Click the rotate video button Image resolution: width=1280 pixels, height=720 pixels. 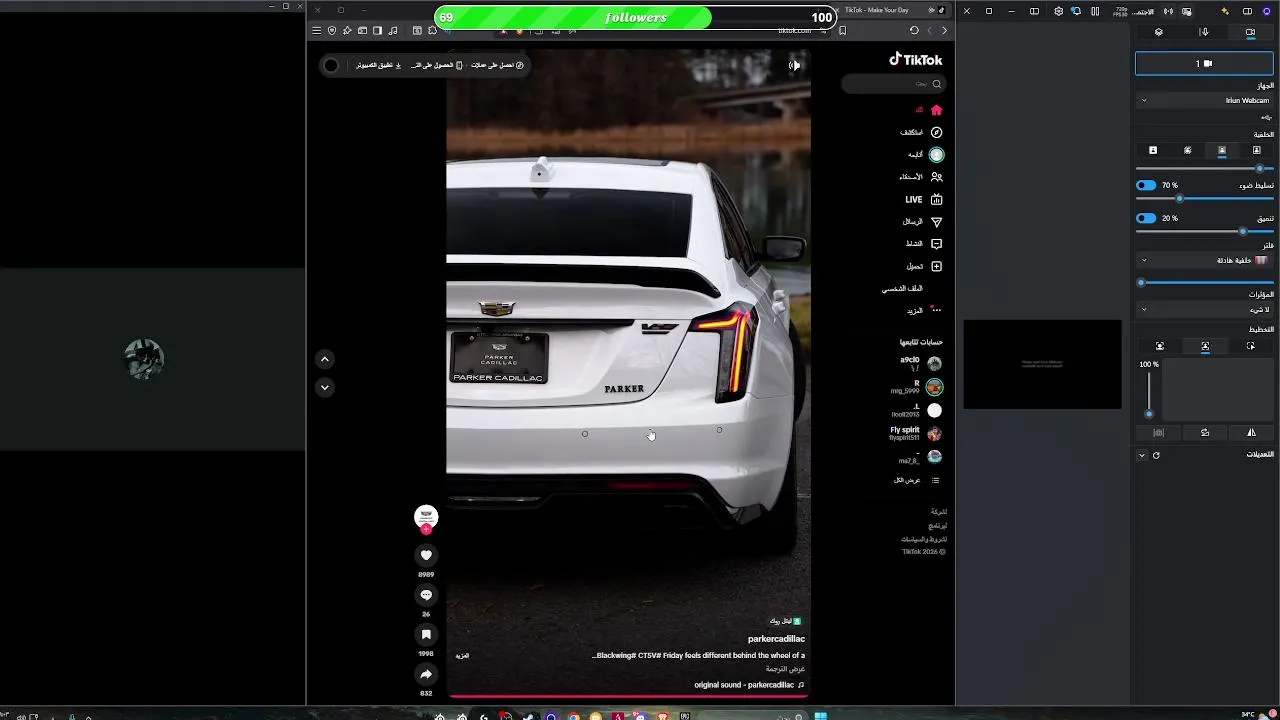(1205, 433)
